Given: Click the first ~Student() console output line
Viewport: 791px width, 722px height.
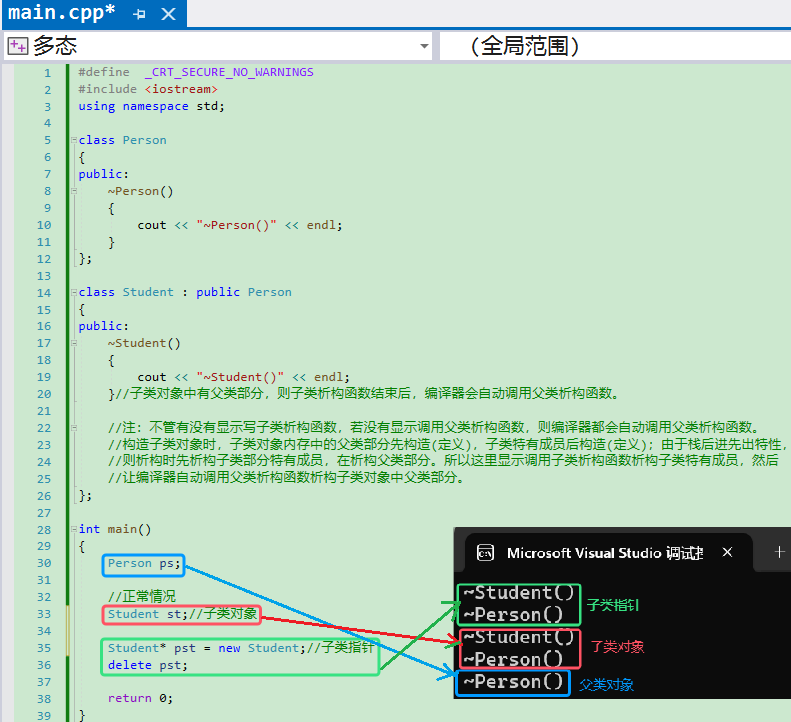Looking at the screenshot, I should (x=519, y=593).
